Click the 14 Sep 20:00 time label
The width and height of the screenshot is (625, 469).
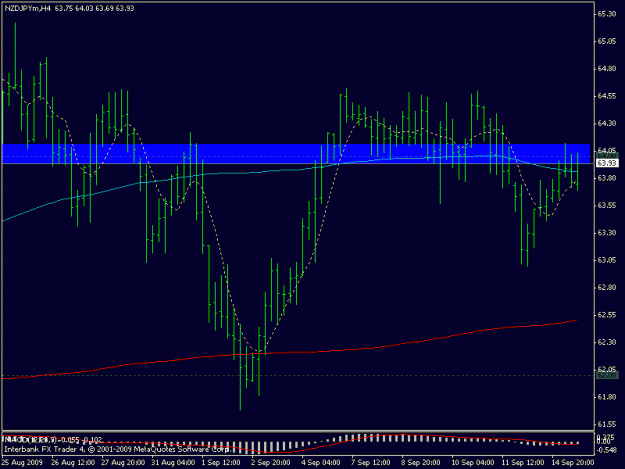573,463
